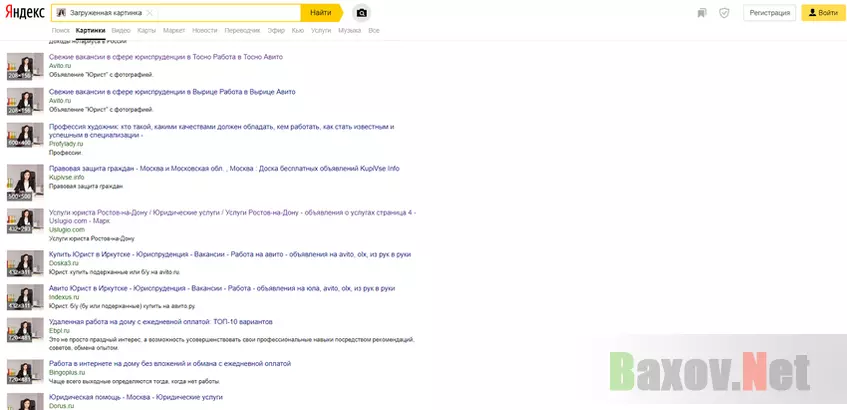Click the Indexus.ru domain link

coord(64,297)
